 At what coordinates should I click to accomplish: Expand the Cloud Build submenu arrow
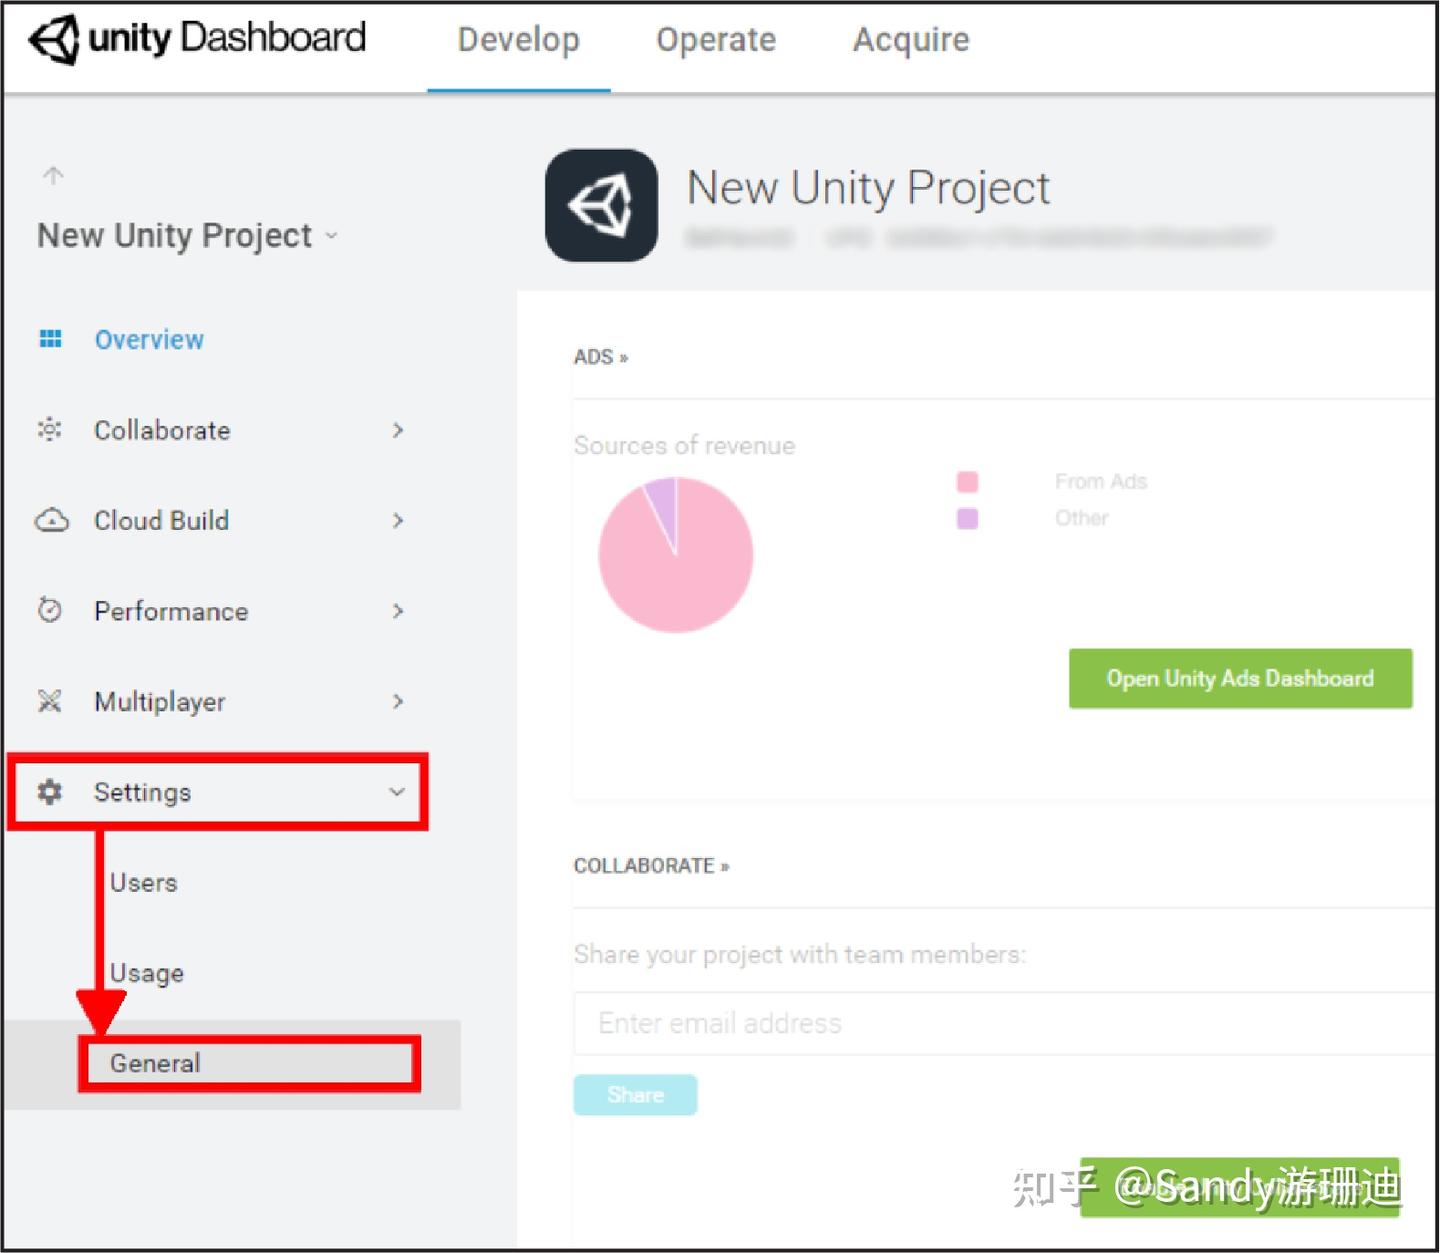click(x=398, y=520)
